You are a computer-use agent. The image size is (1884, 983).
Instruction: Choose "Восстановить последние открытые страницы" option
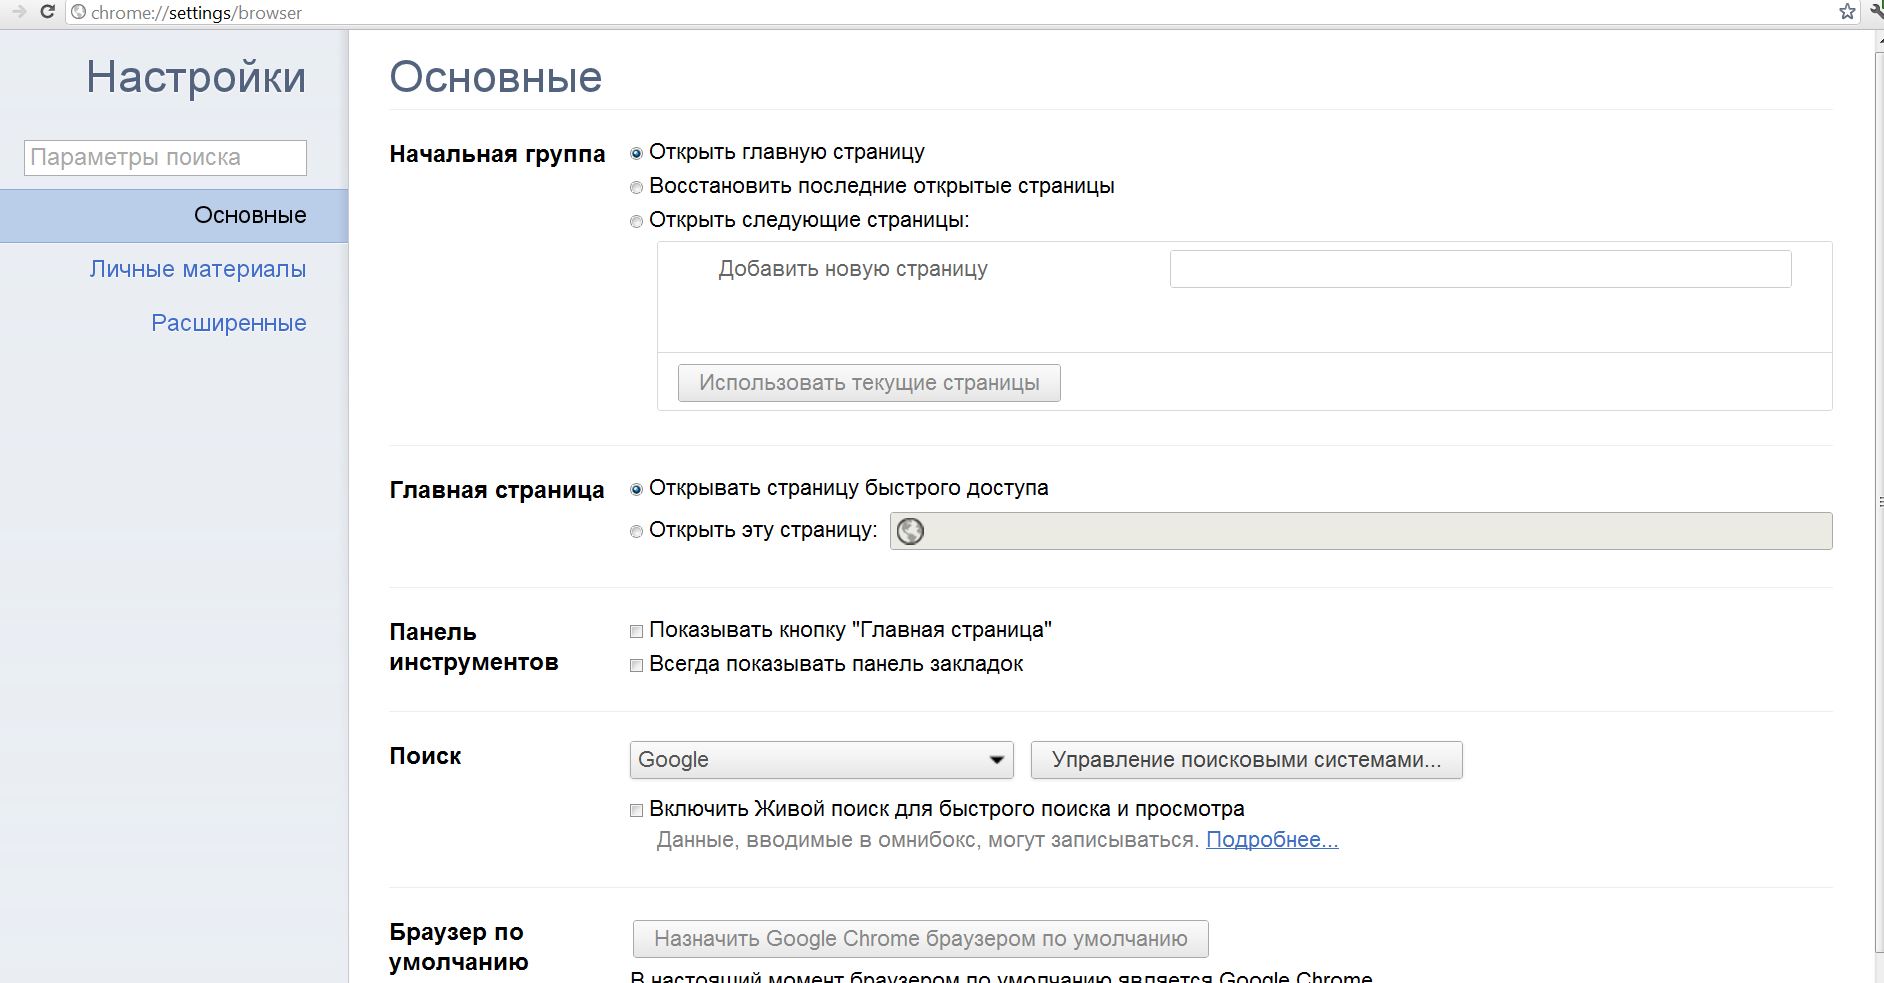coord(636,188)
